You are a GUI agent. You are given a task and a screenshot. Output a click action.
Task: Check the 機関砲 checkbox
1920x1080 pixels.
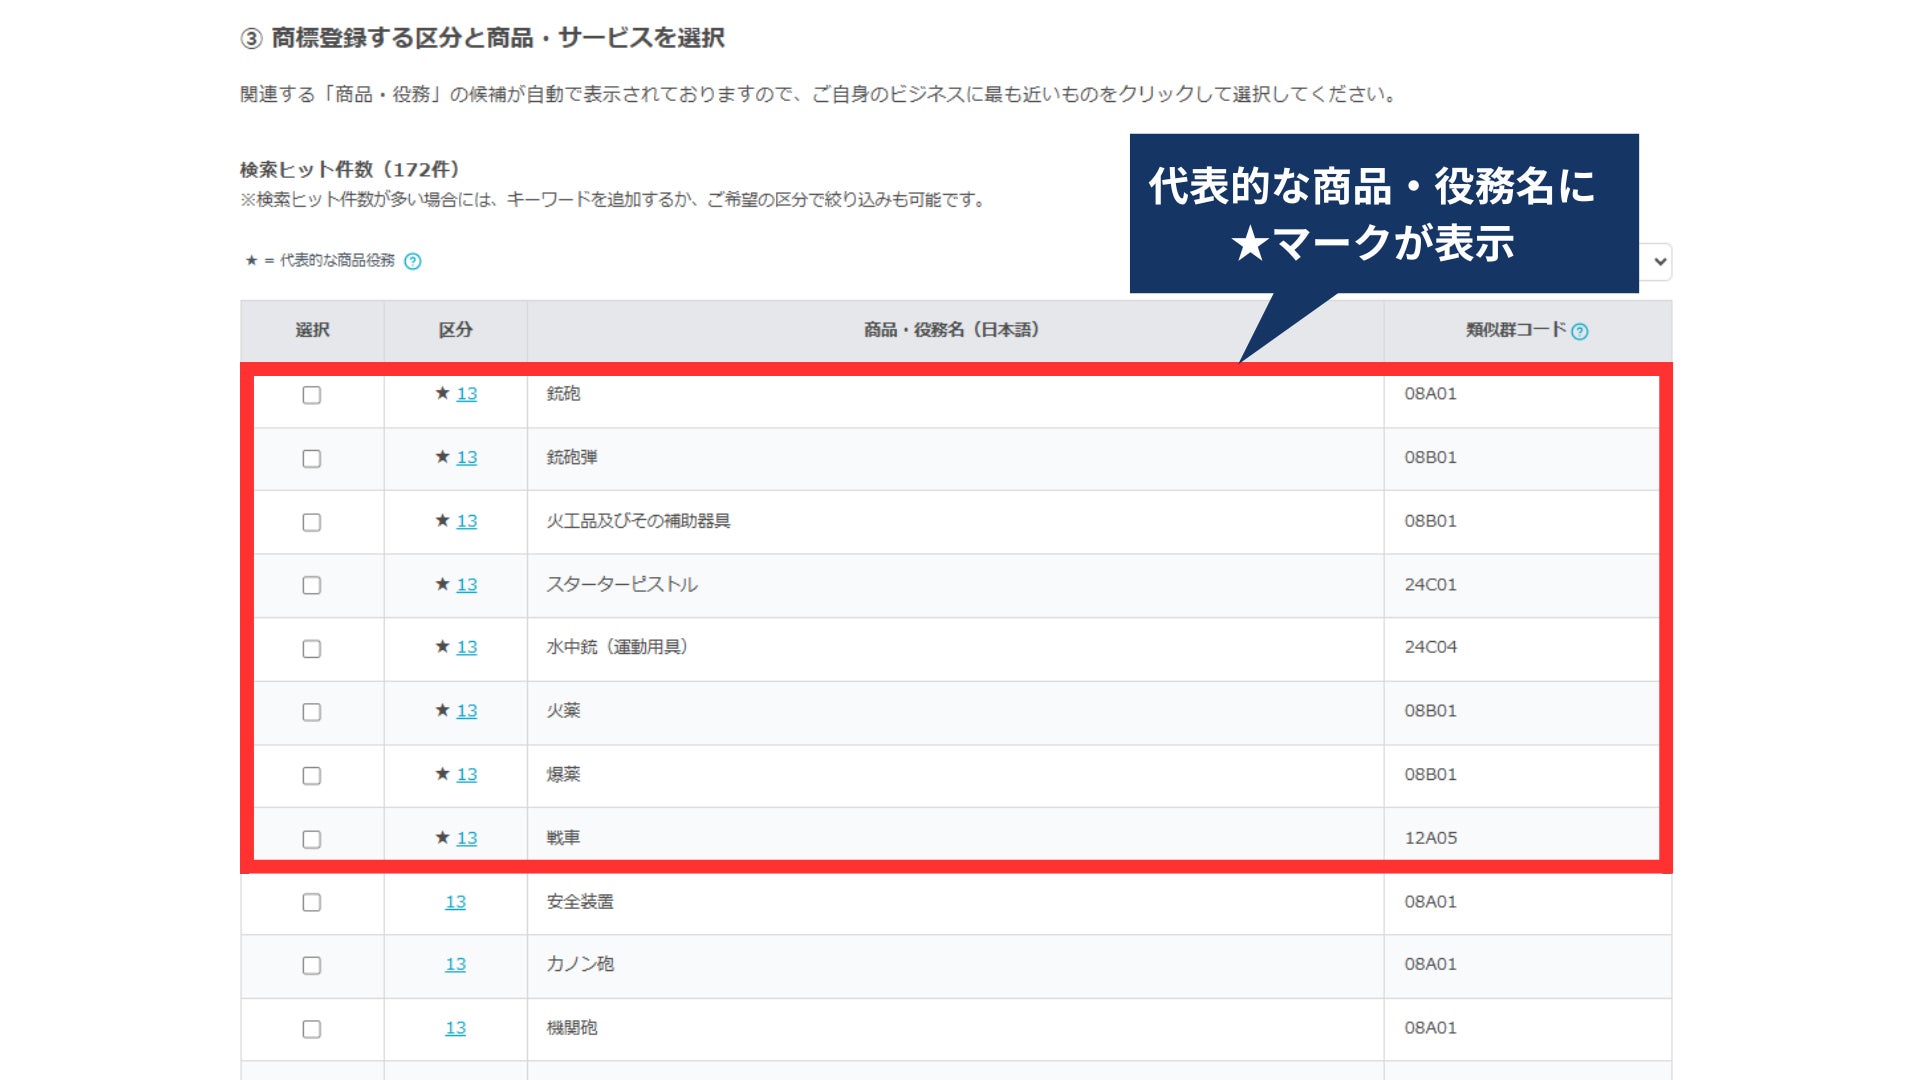click(312, 1029)
